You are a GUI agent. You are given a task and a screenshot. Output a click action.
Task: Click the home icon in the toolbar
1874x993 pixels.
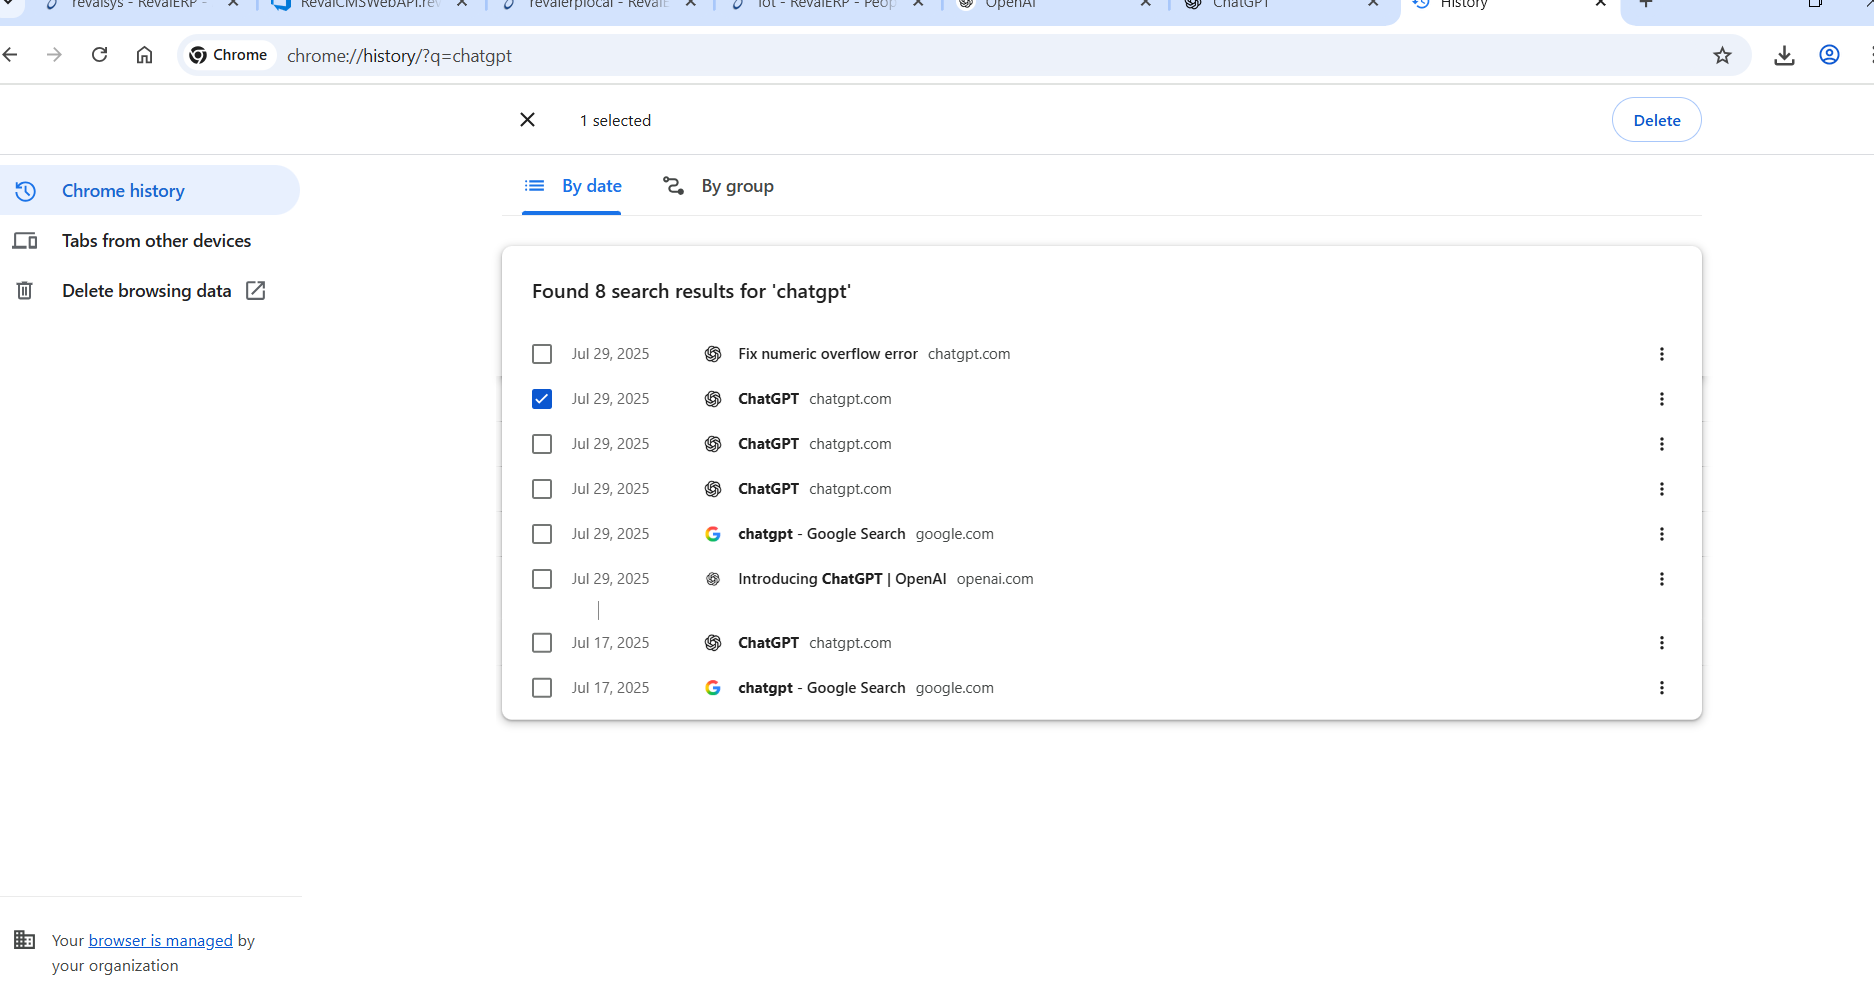pyautogui.click(x=144, y=55)
